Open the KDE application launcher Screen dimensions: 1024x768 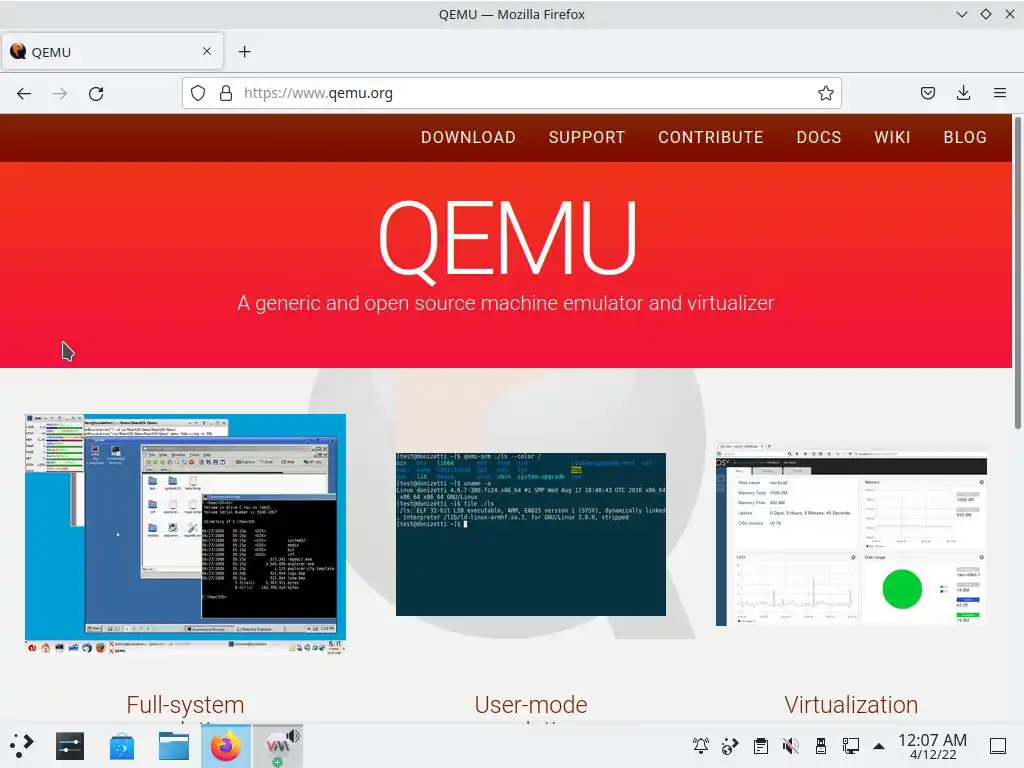(x=22, y=746)
